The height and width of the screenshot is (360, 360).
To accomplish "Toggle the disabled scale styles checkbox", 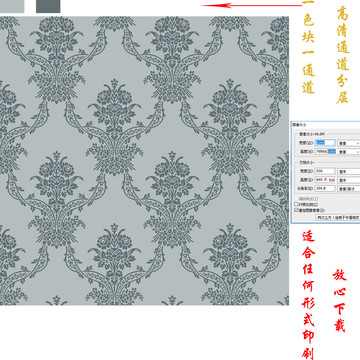I will 296,199.
